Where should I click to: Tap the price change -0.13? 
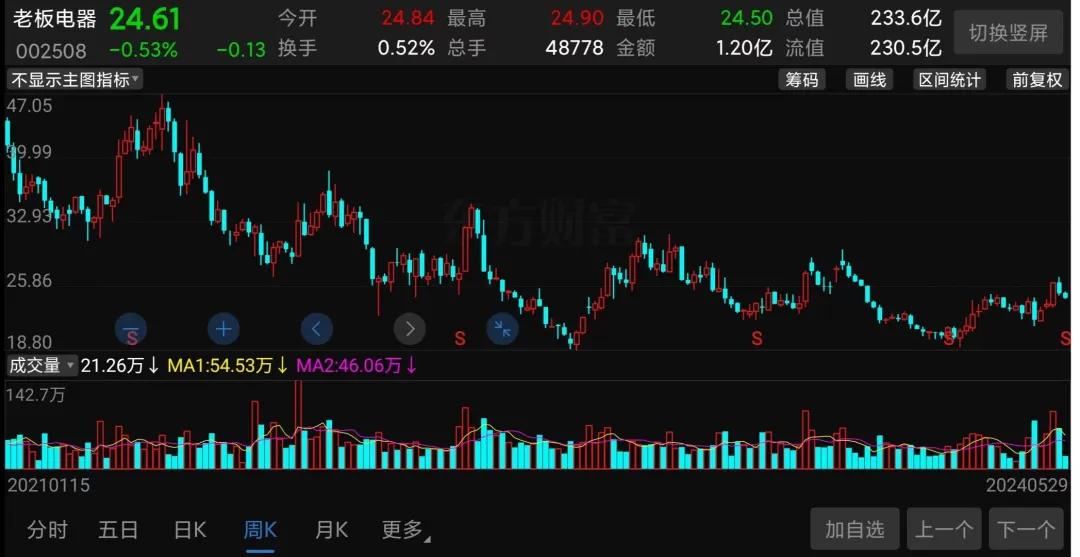pyautogui.click(x=241, y=50)
